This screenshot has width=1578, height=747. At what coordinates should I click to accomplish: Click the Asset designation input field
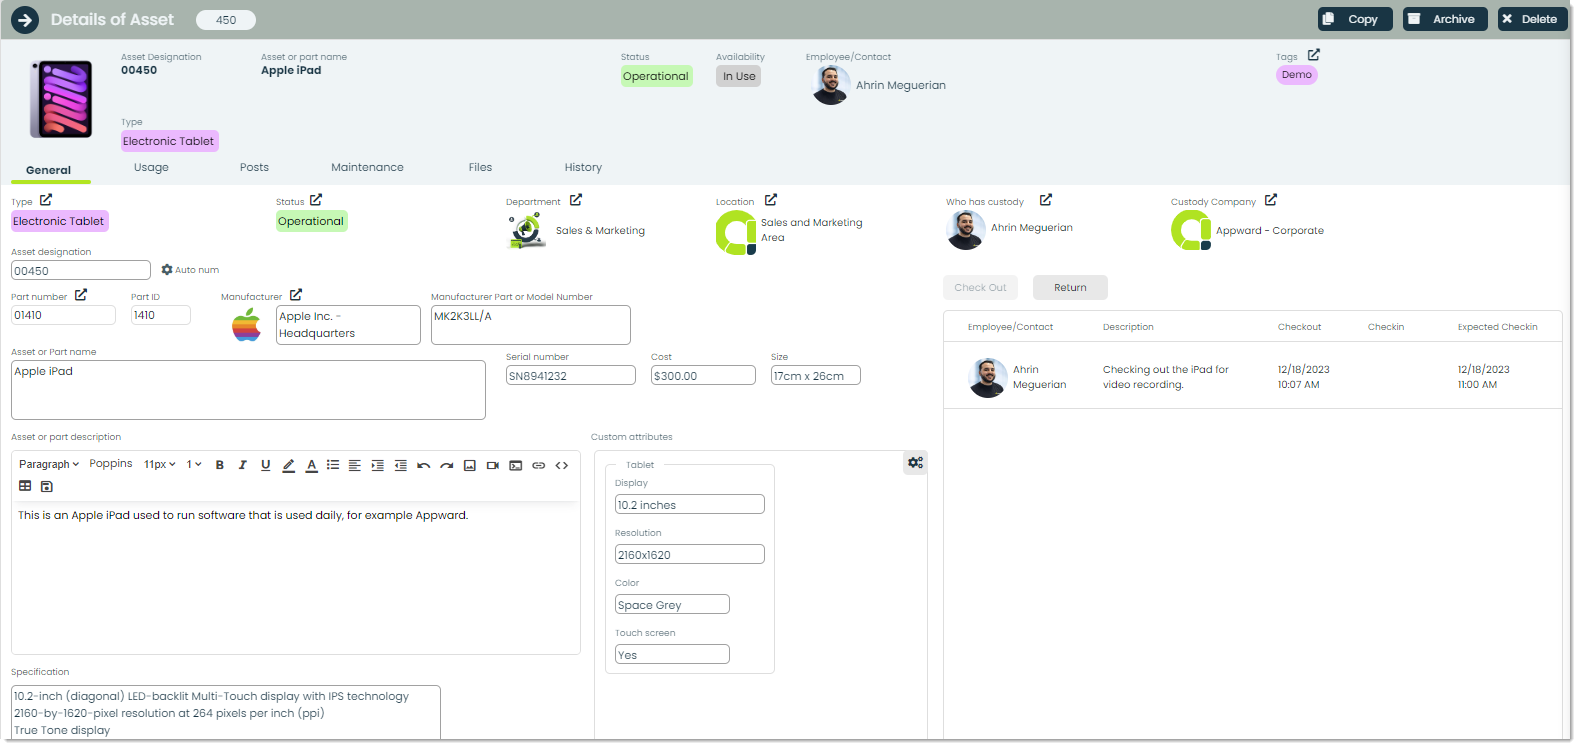(81, 270)
